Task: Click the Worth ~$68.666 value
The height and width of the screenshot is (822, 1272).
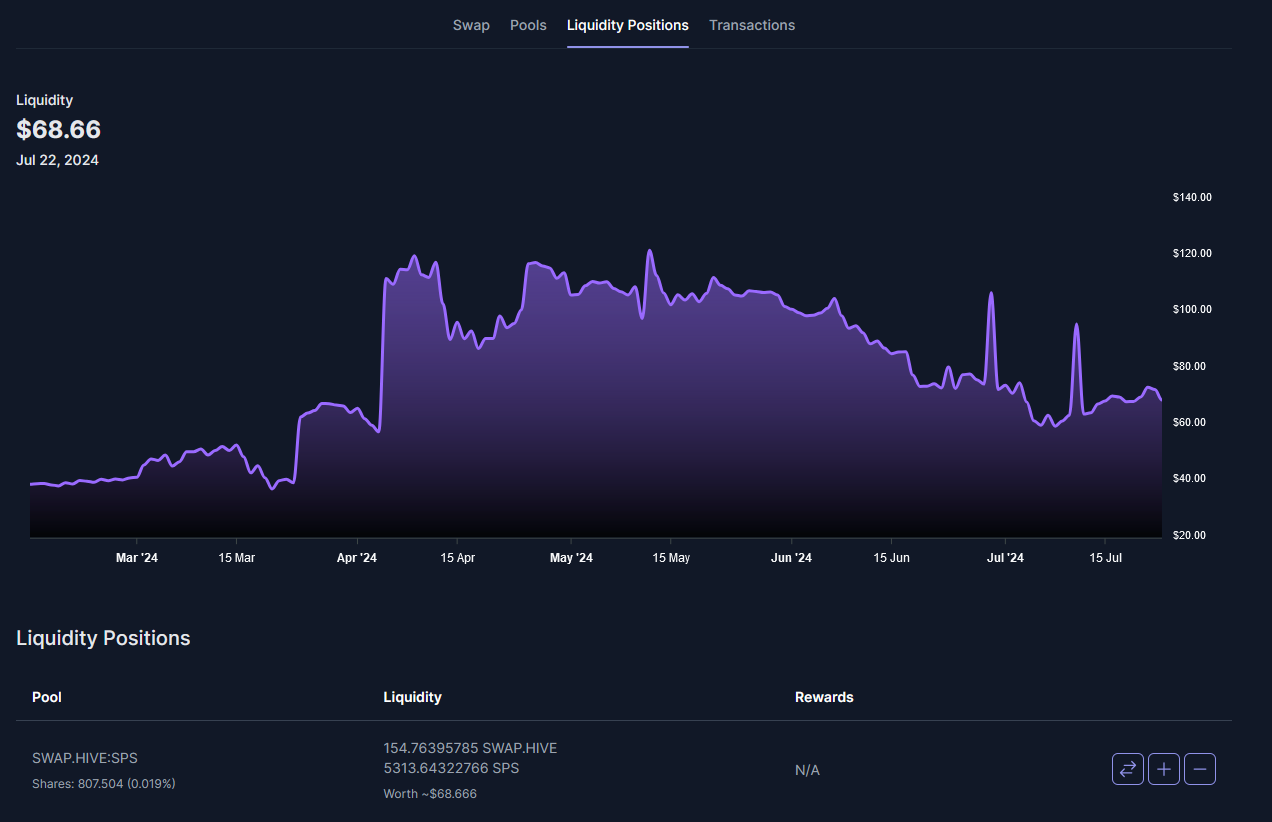Action: pyautogui.click(x=430, y=794)
